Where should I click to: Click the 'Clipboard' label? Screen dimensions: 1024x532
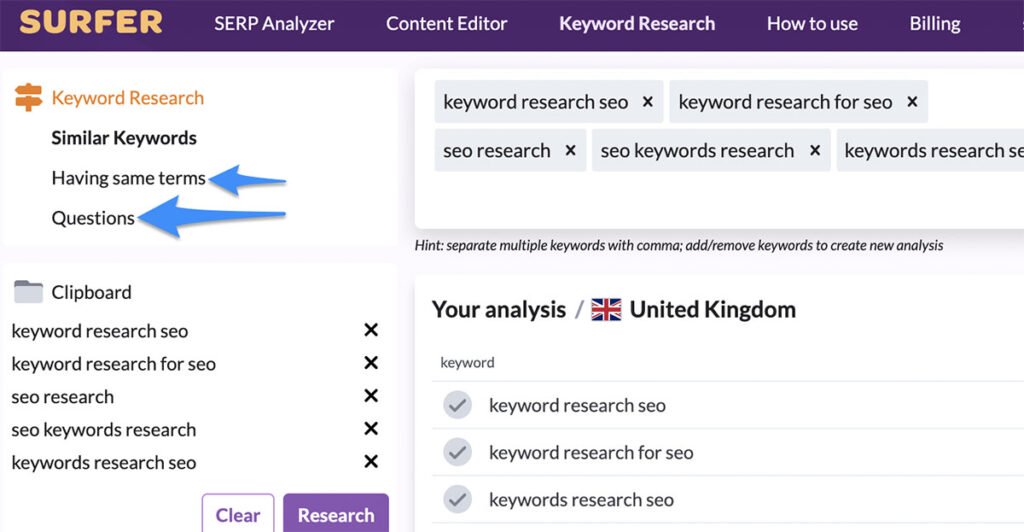coord(91,292)
